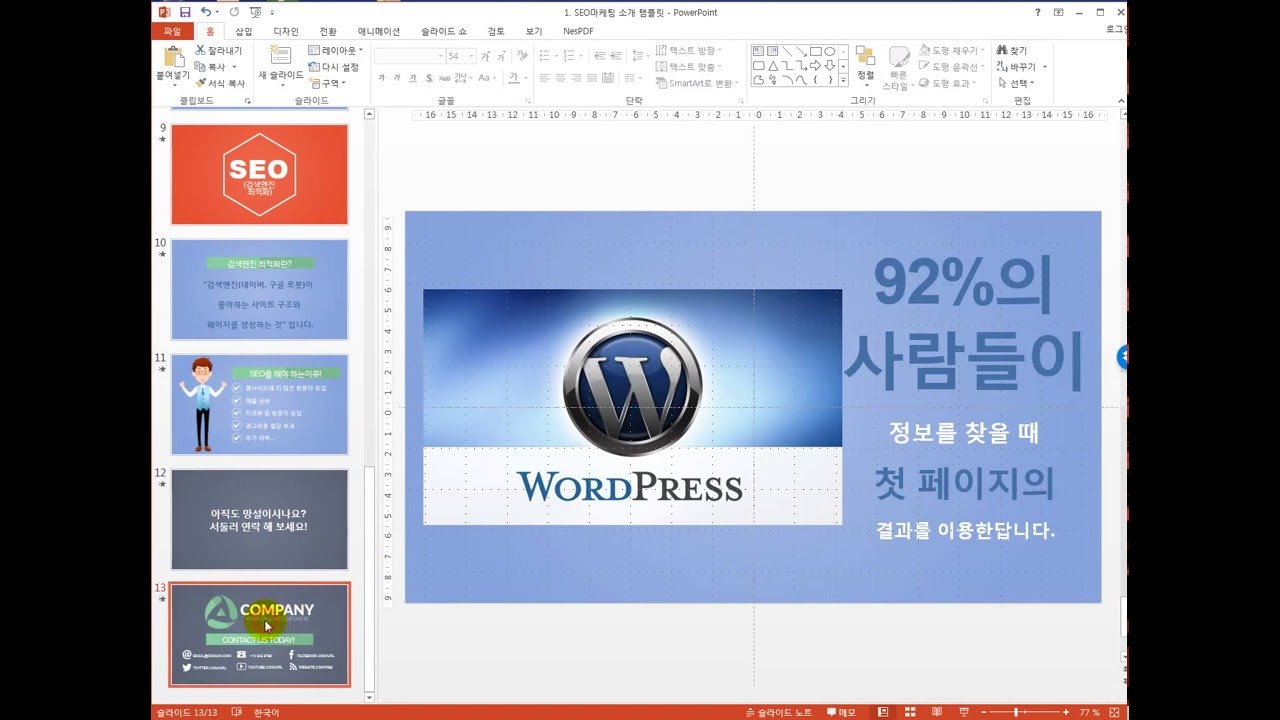Click Quick Styles (빠른 스타일) button

tap(899, 67)
